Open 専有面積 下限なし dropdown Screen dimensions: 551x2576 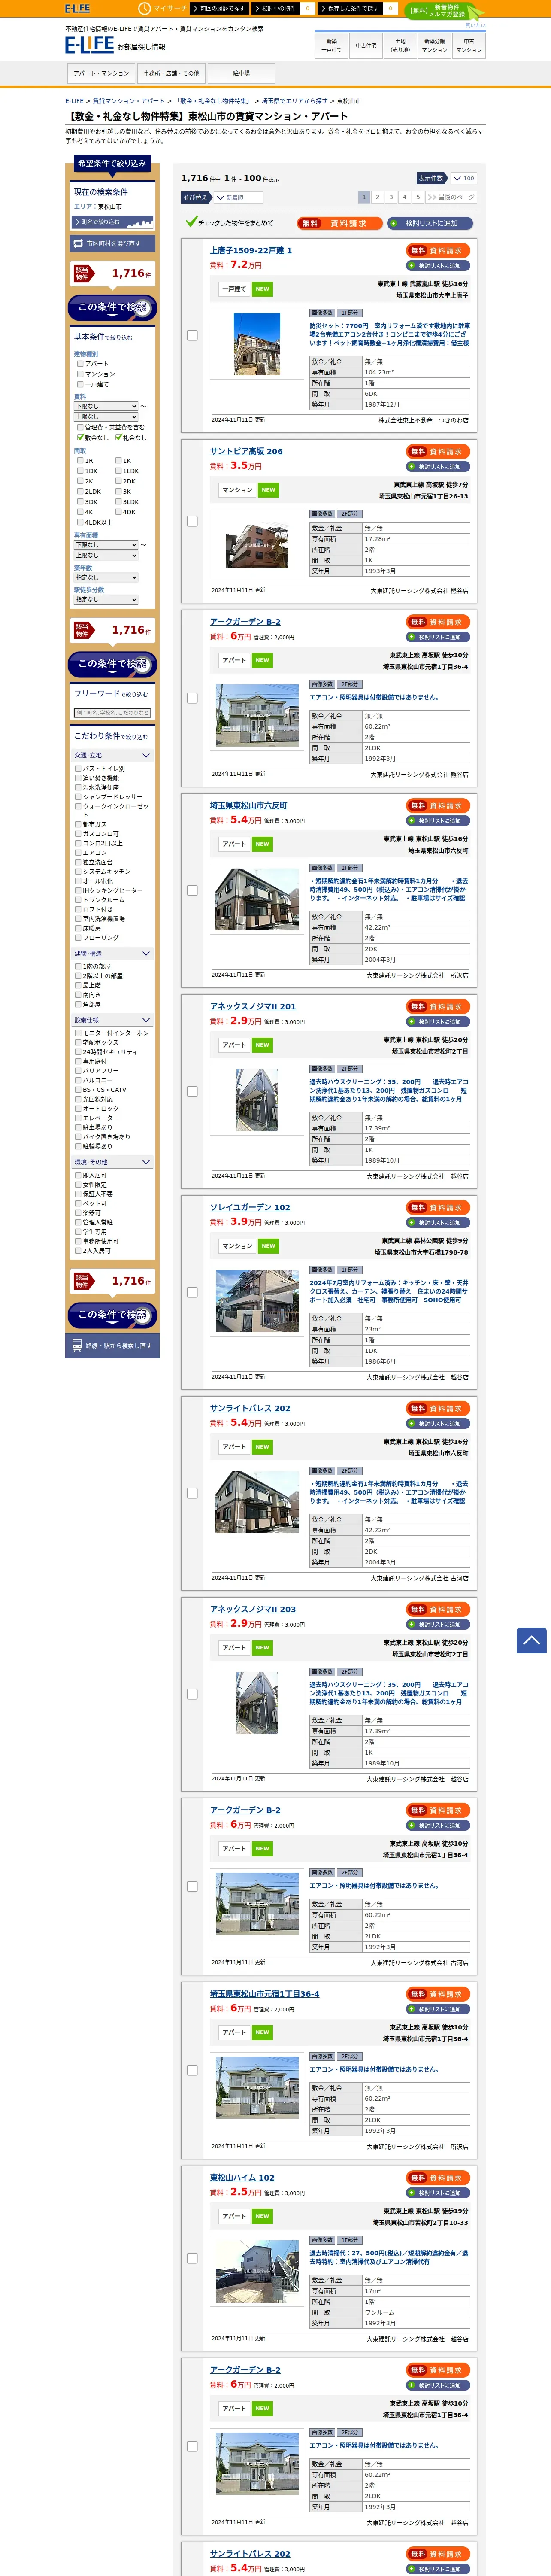(106, 545)
